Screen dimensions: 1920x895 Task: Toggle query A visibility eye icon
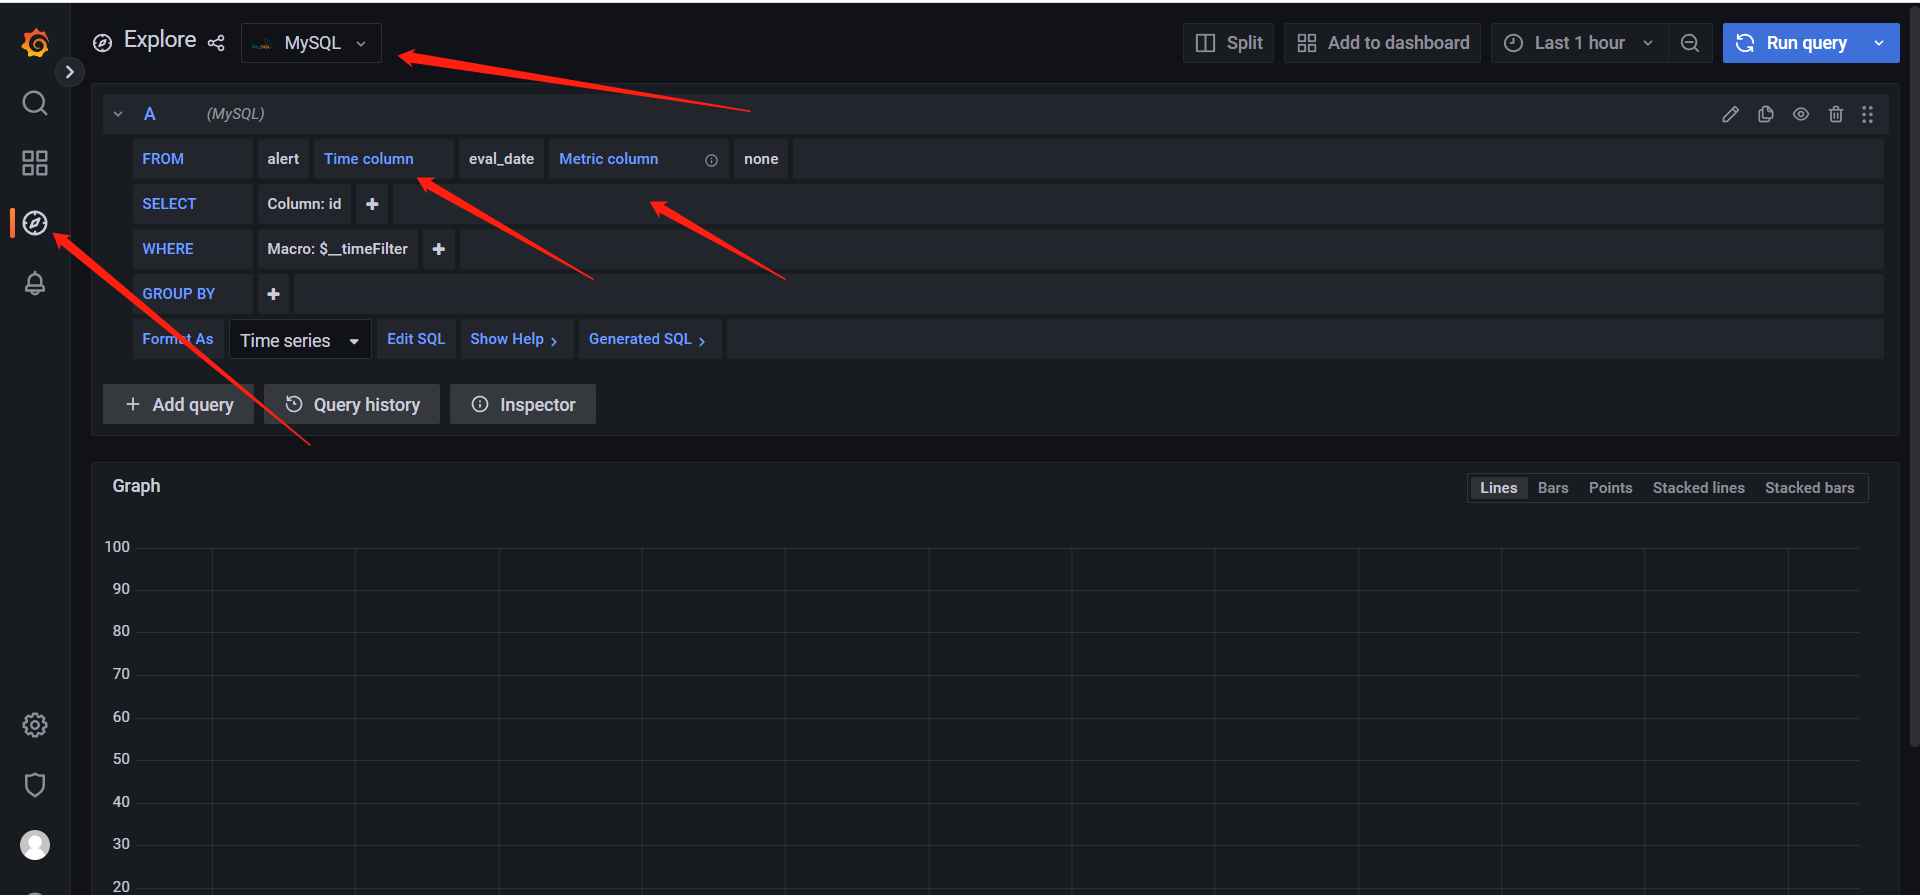(x=1801, y=114)
